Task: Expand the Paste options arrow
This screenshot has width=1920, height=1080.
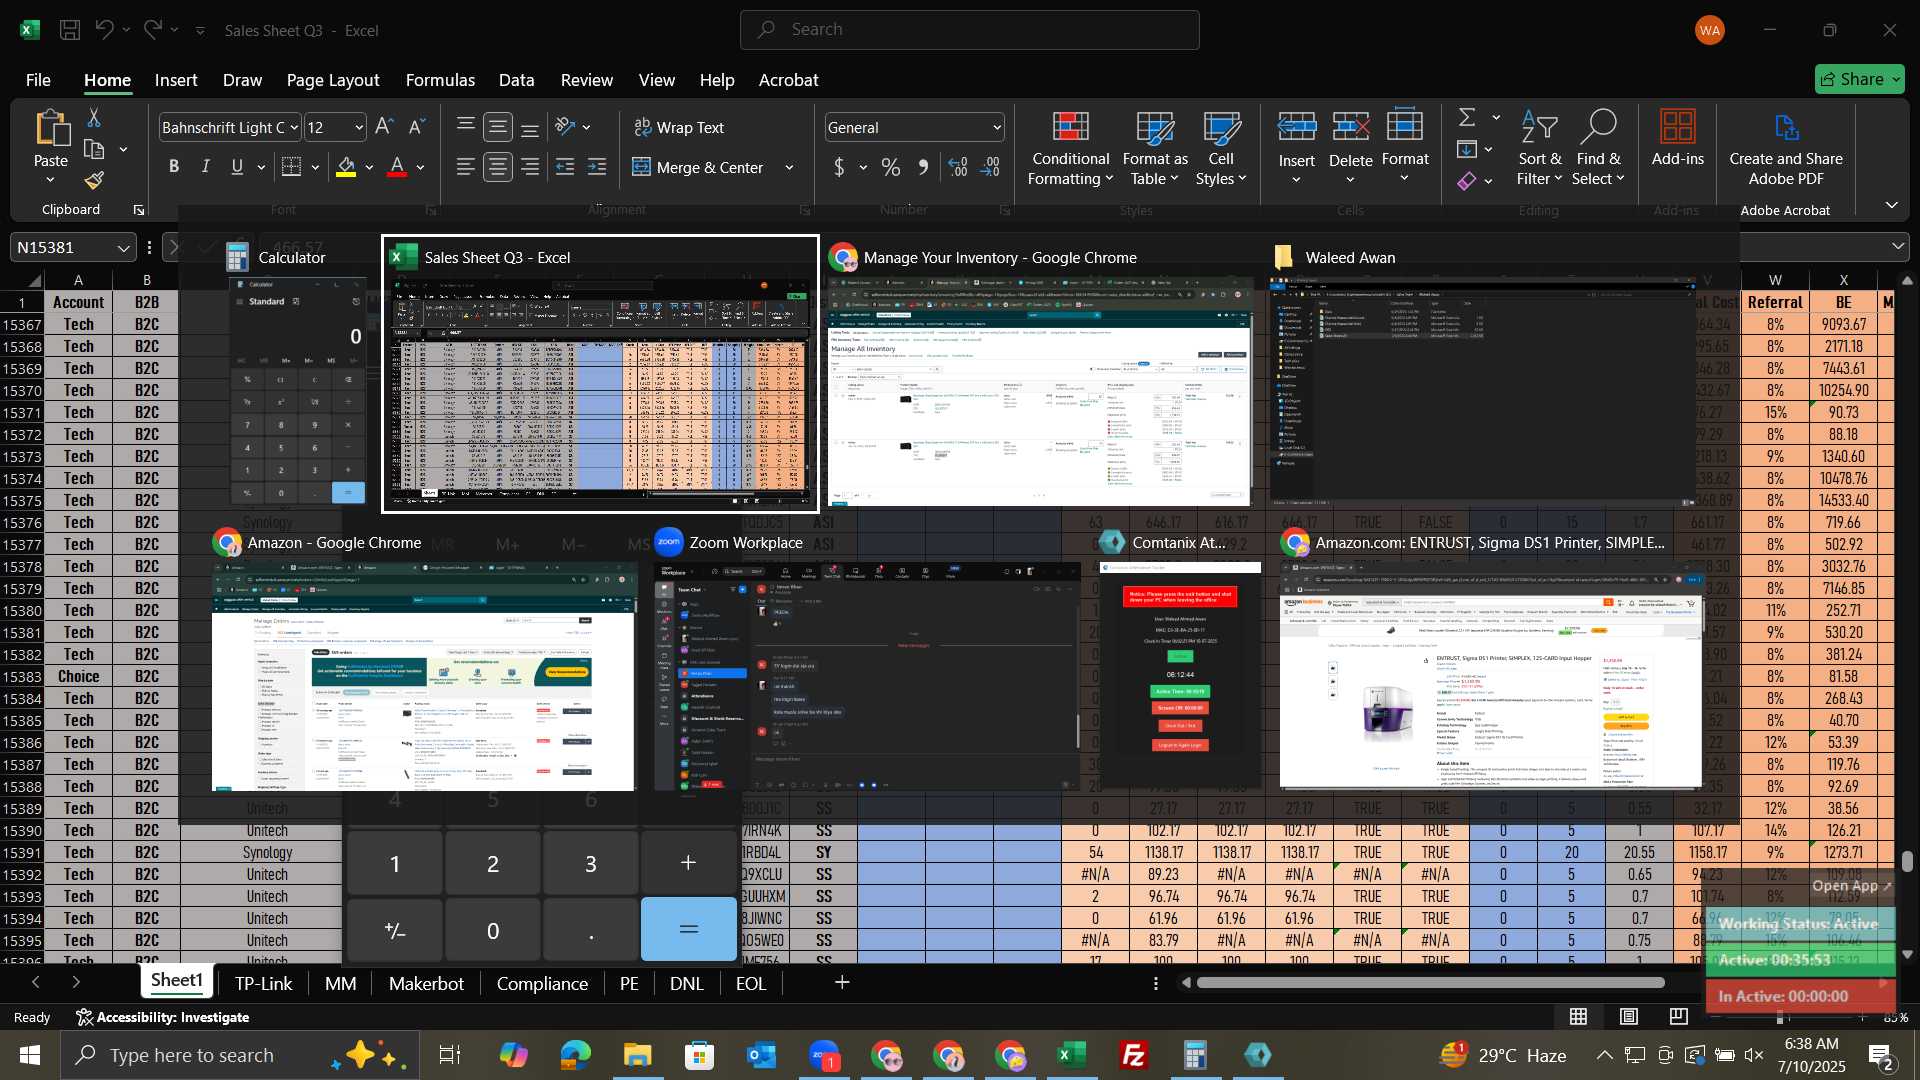Action: tap(50, 180)
